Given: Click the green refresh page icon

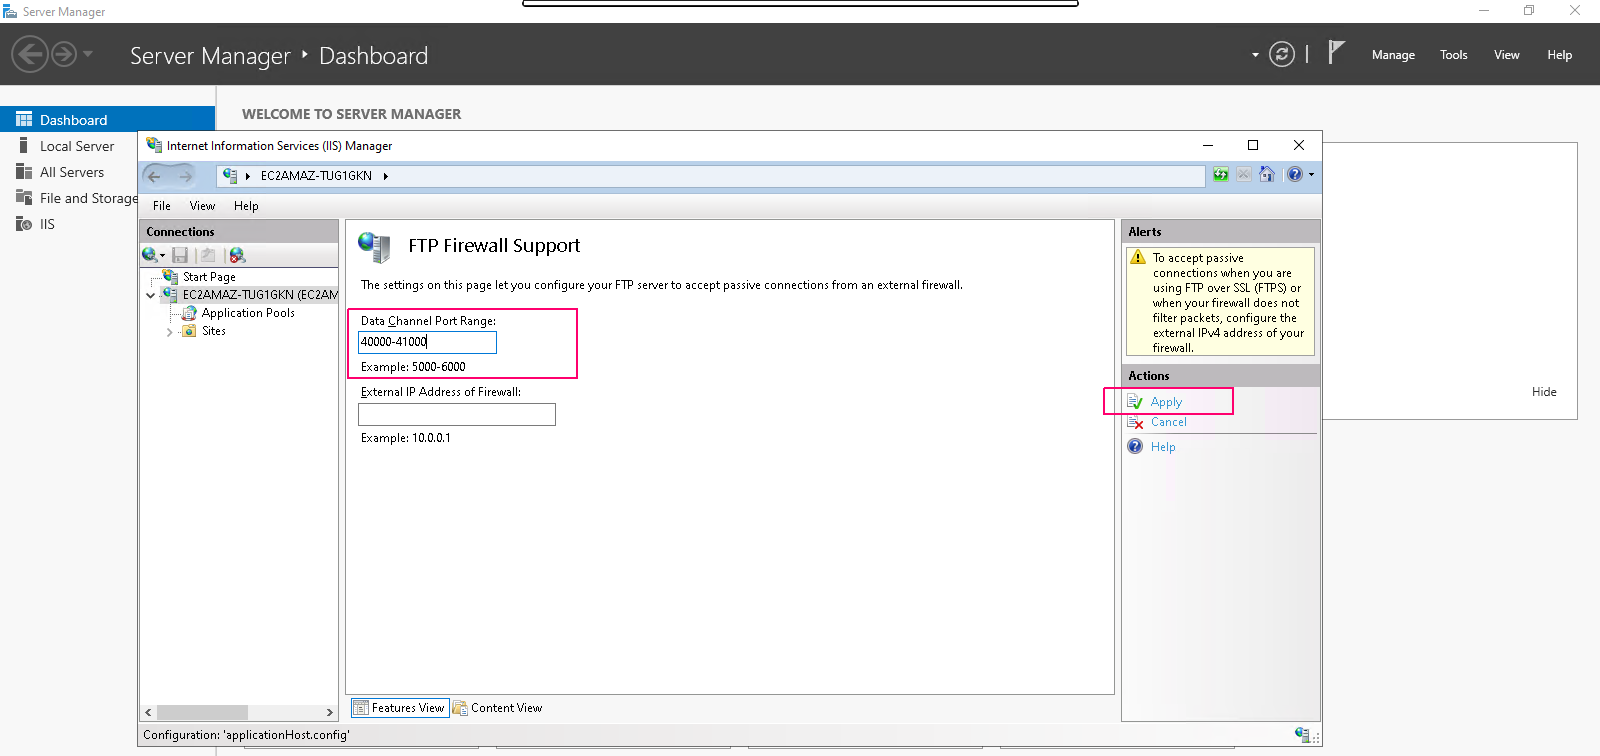Looking at the screenshot, I should (1221, 175).
